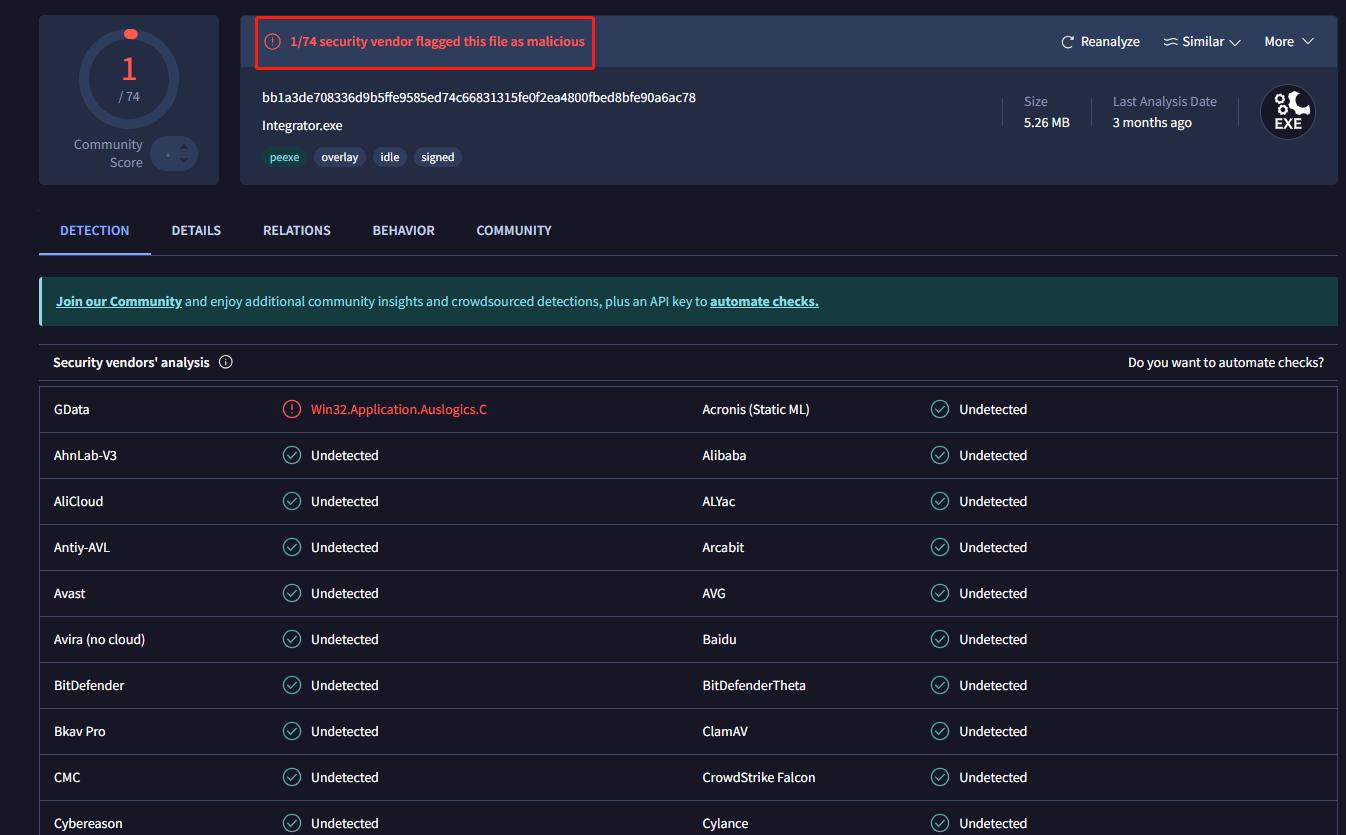Click the Acronis (Static ML) vendor name

tap(756, 409)
